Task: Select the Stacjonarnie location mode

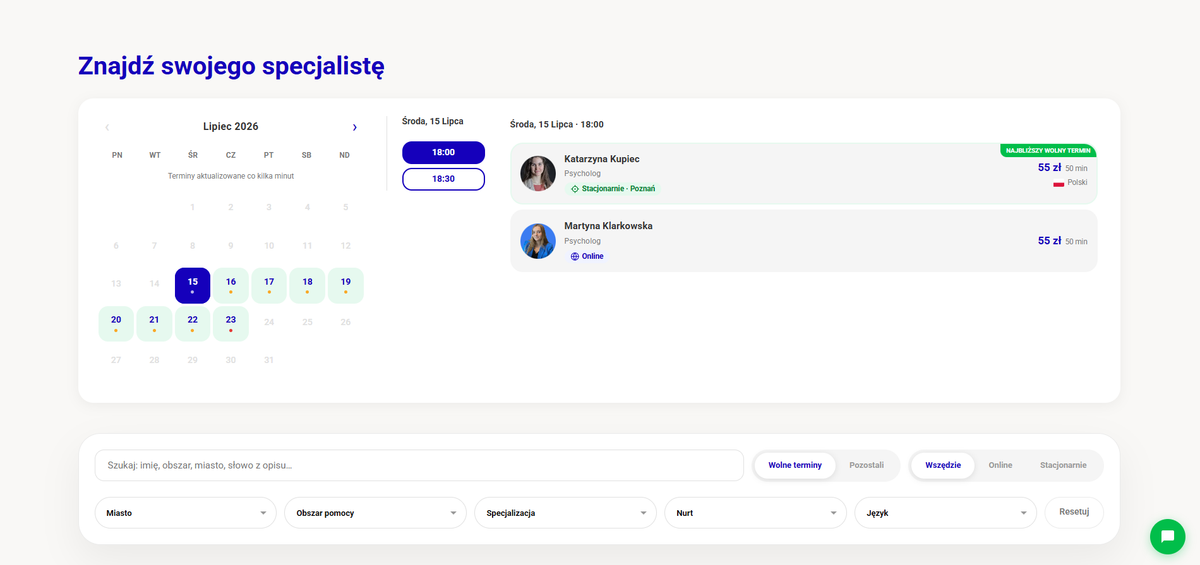Action: tap(1063, 465)
